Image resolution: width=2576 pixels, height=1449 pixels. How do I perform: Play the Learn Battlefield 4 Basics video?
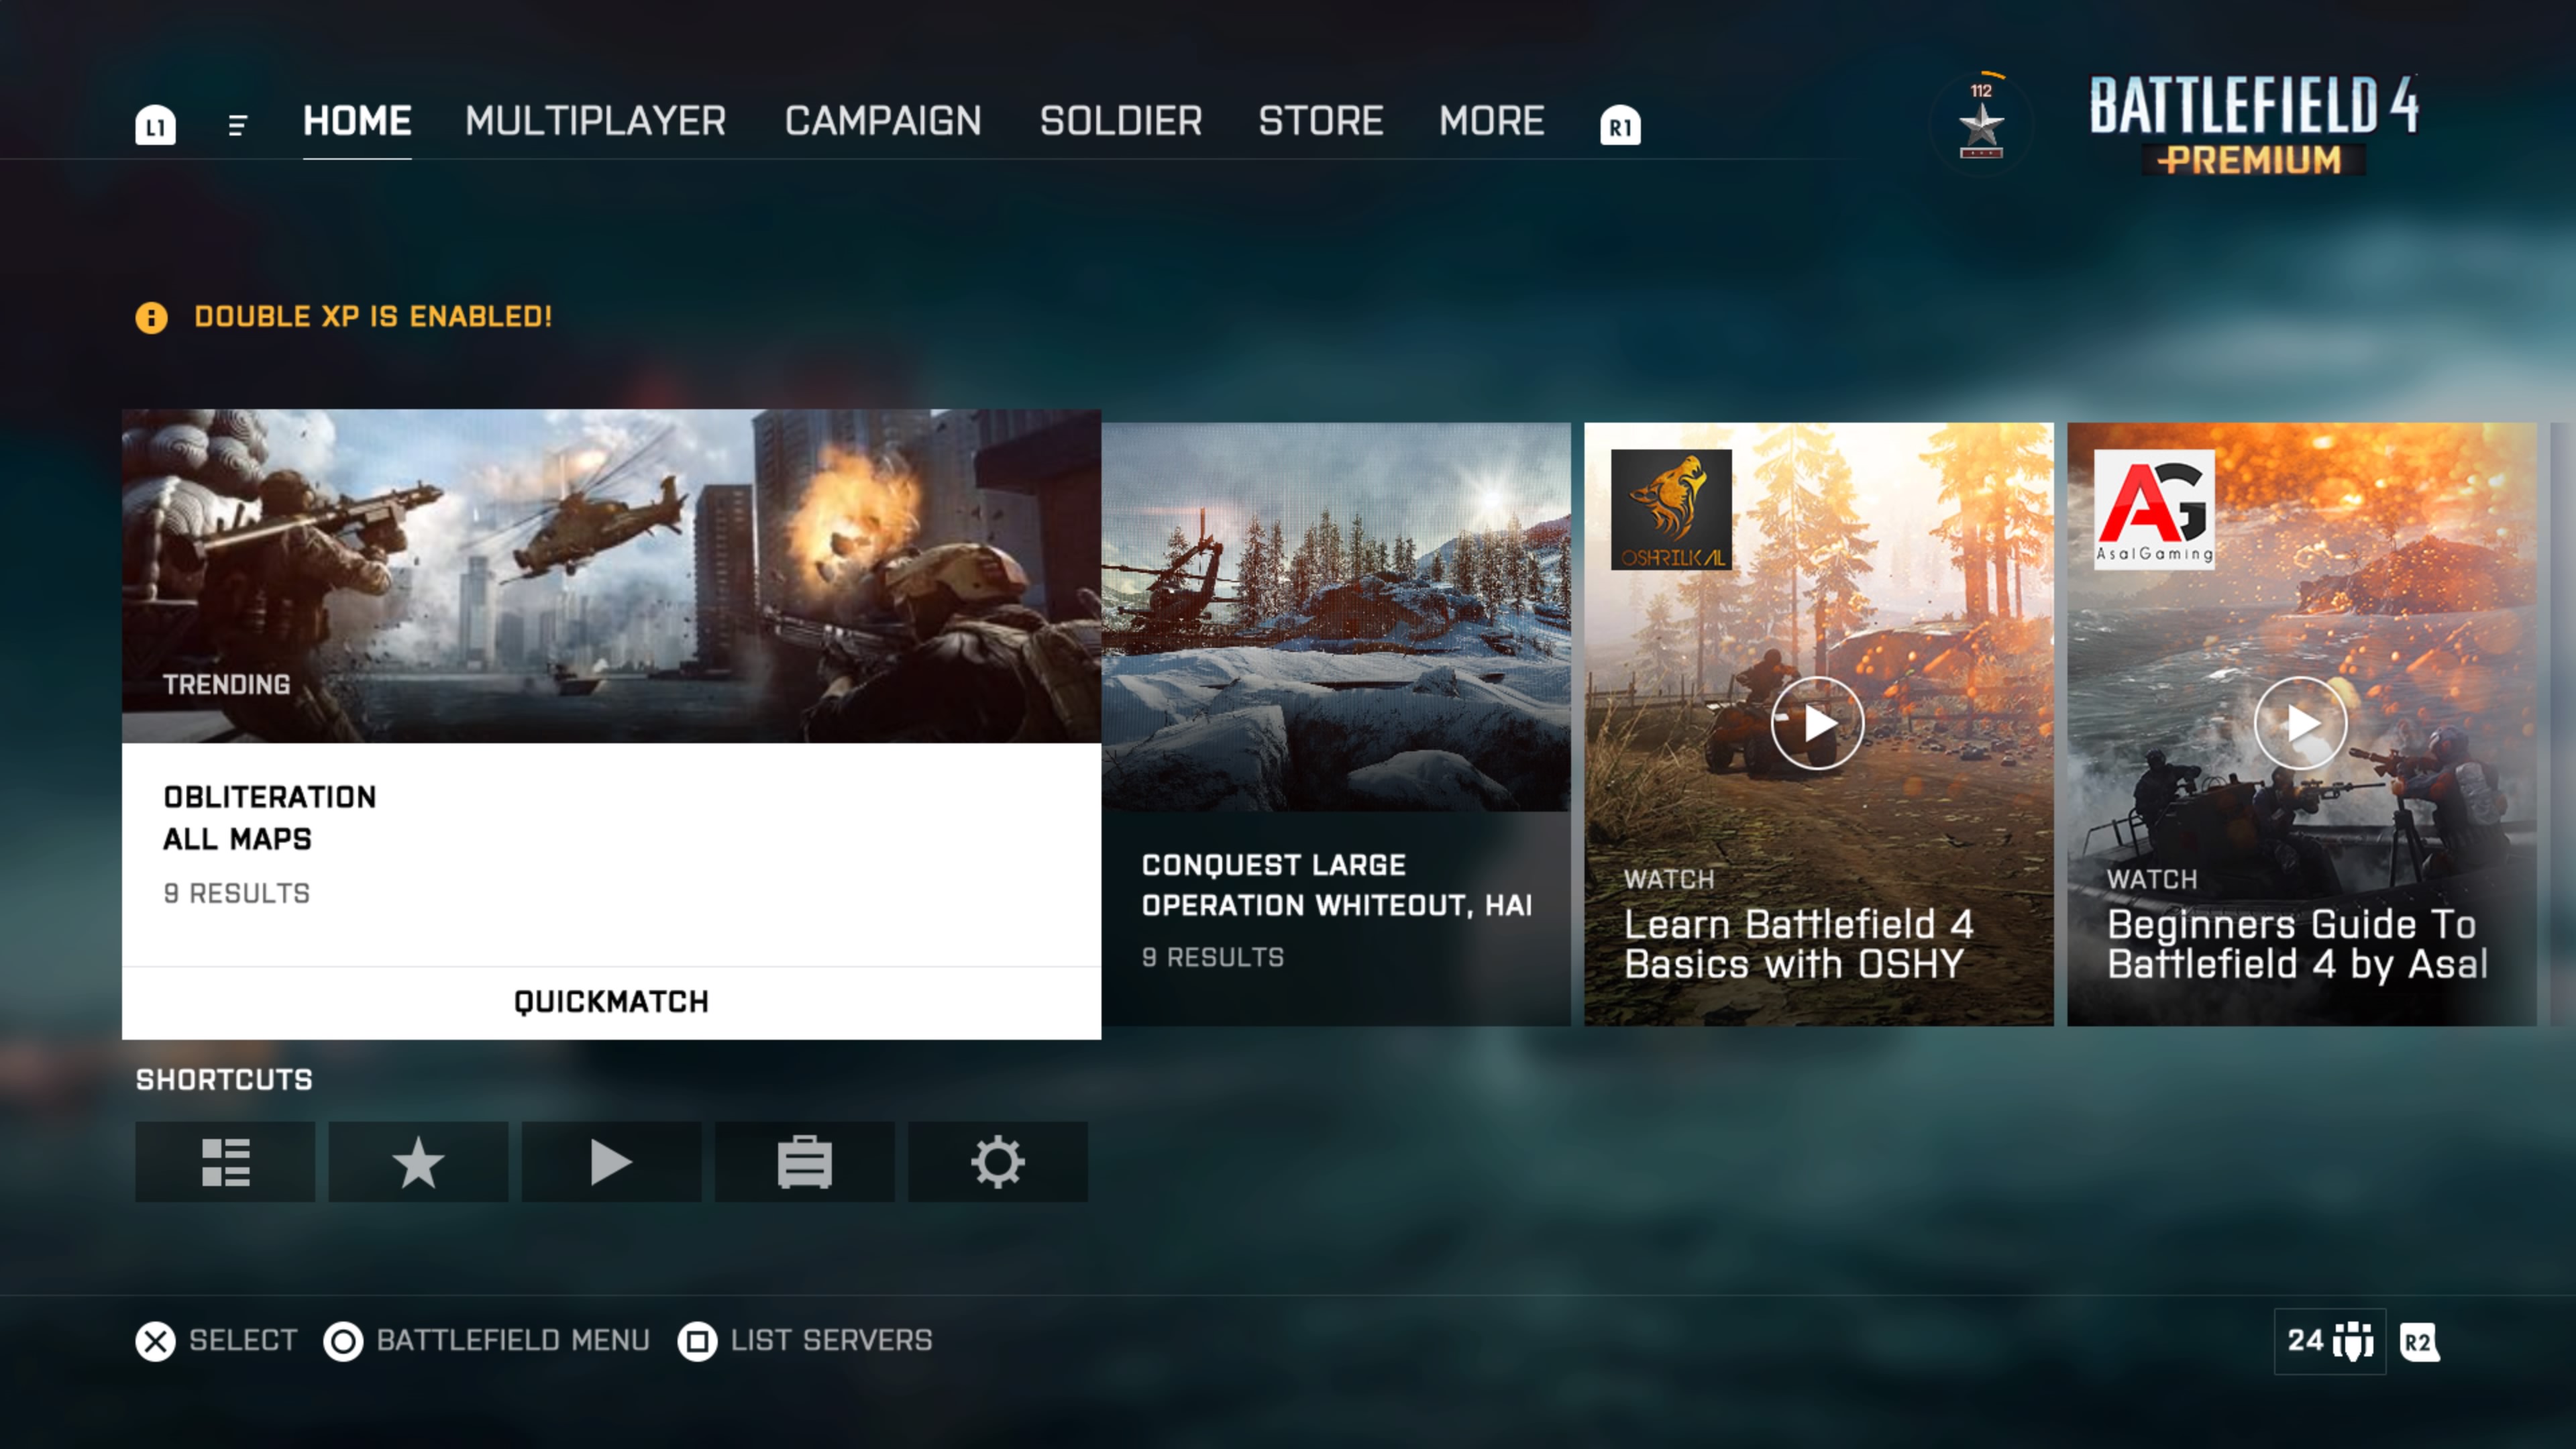1817,723
